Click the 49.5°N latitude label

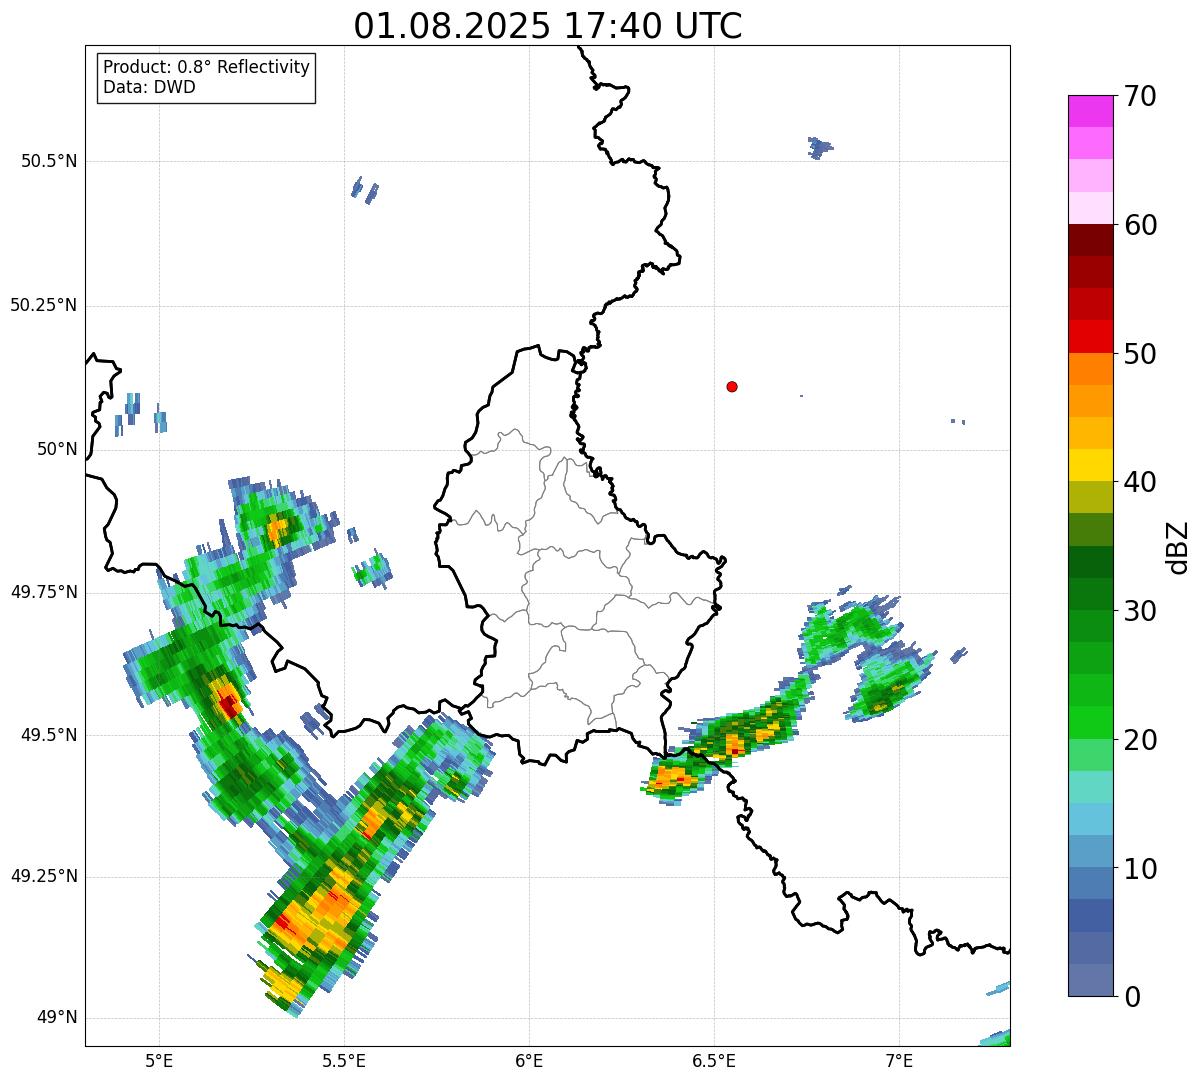point(49,735)
